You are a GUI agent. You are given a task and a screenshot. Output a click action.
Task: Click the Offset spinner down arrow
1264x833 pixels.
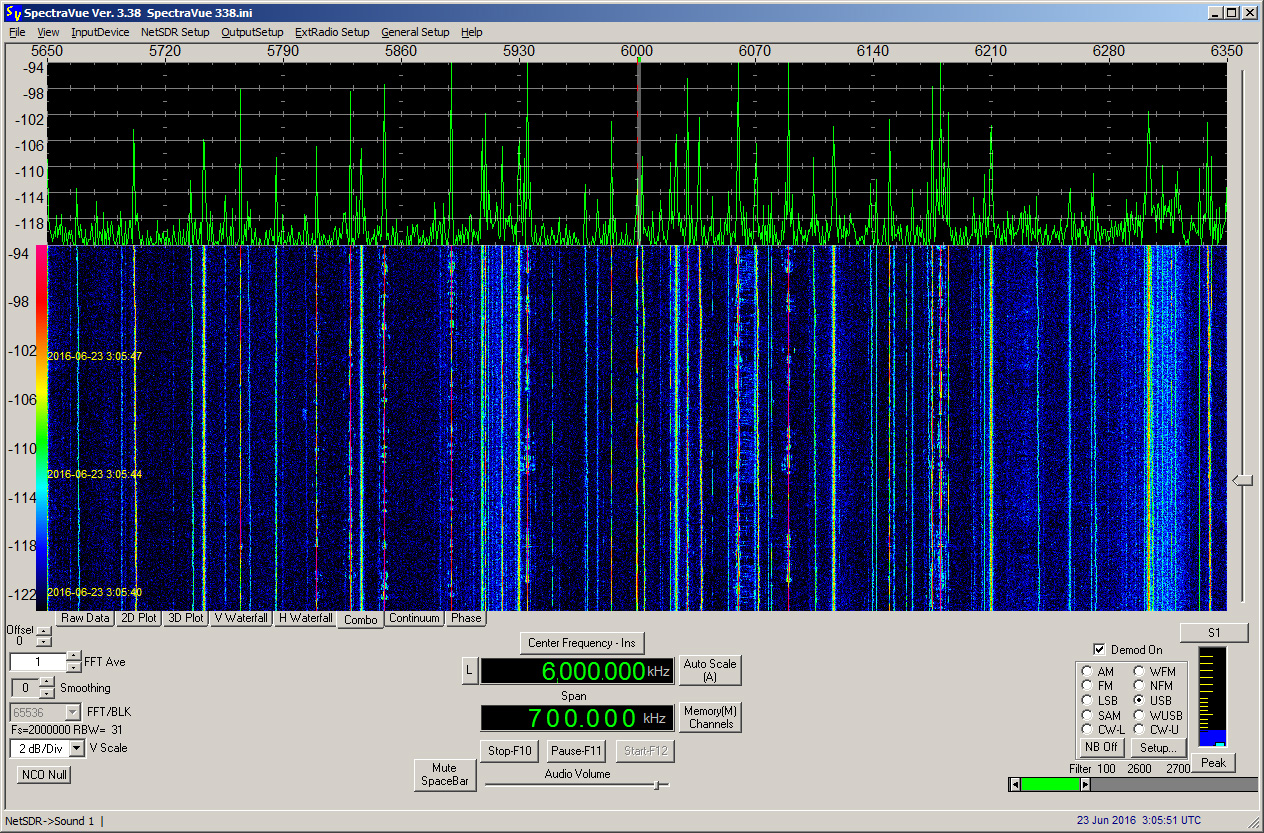(x=43, y=642)
